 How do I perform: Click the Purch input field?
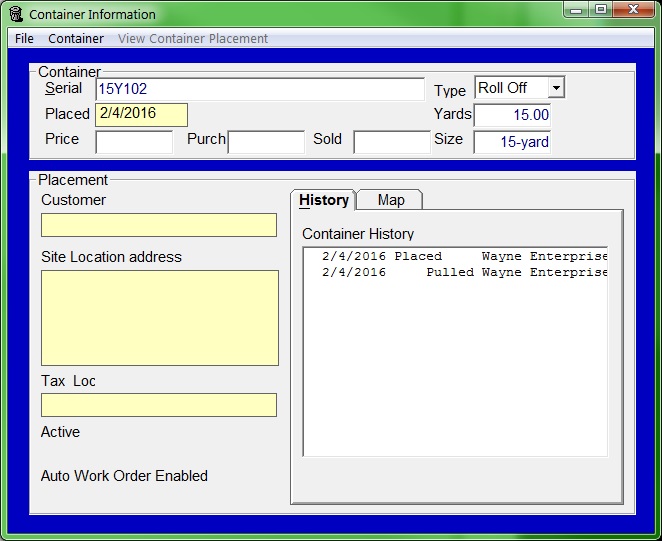tap(266, 141)
